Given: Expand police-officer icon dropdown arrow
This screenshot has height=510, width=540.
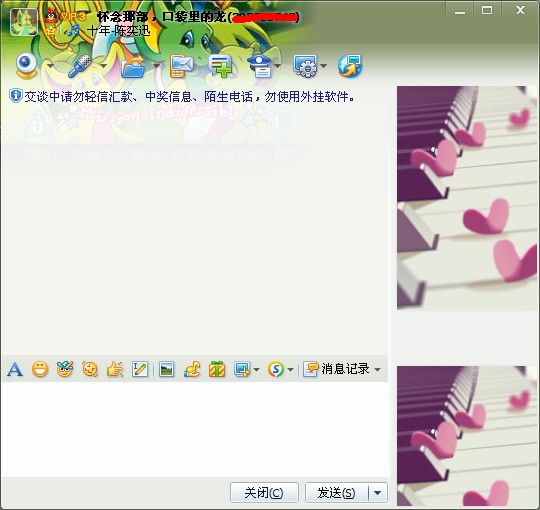Looking at the screenshot, I should (278, 65).
